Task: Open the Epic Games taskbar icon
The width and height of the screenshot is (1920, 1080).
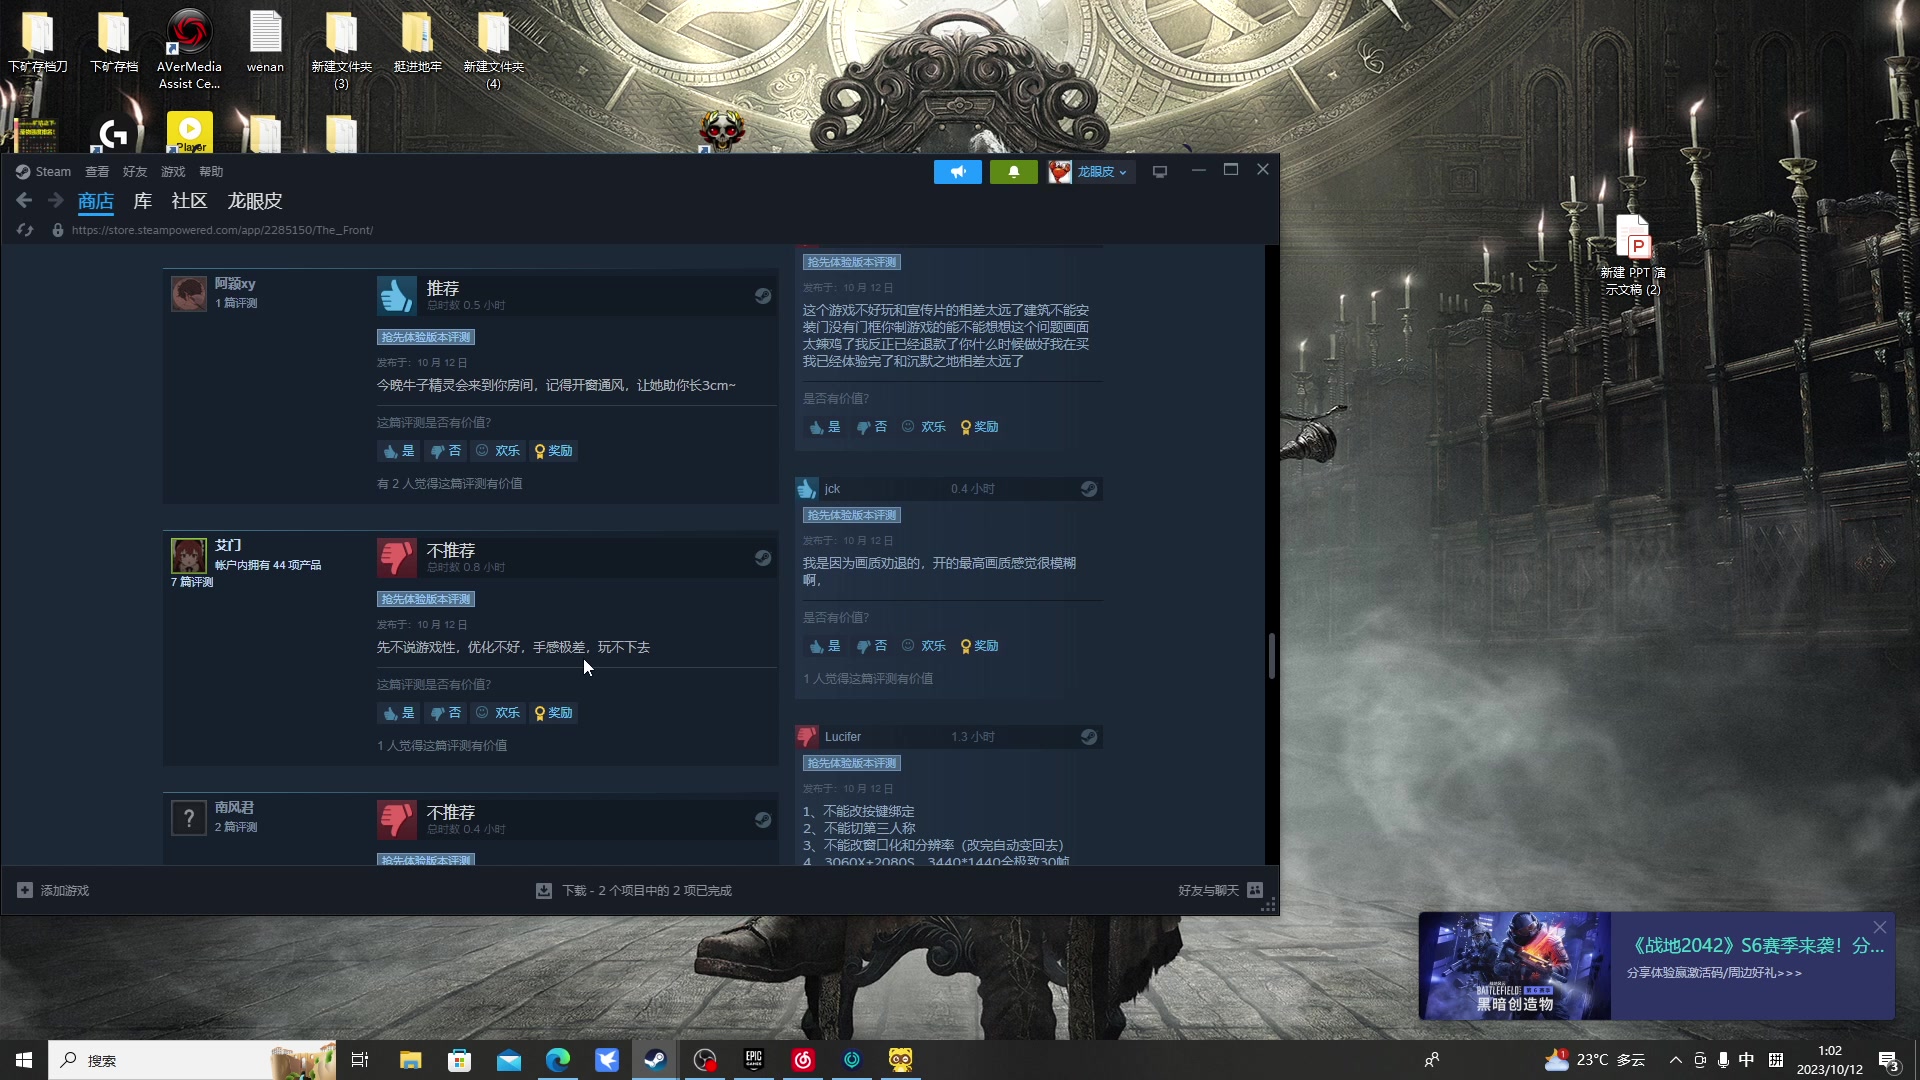Action: click(x=754, y=1060)
